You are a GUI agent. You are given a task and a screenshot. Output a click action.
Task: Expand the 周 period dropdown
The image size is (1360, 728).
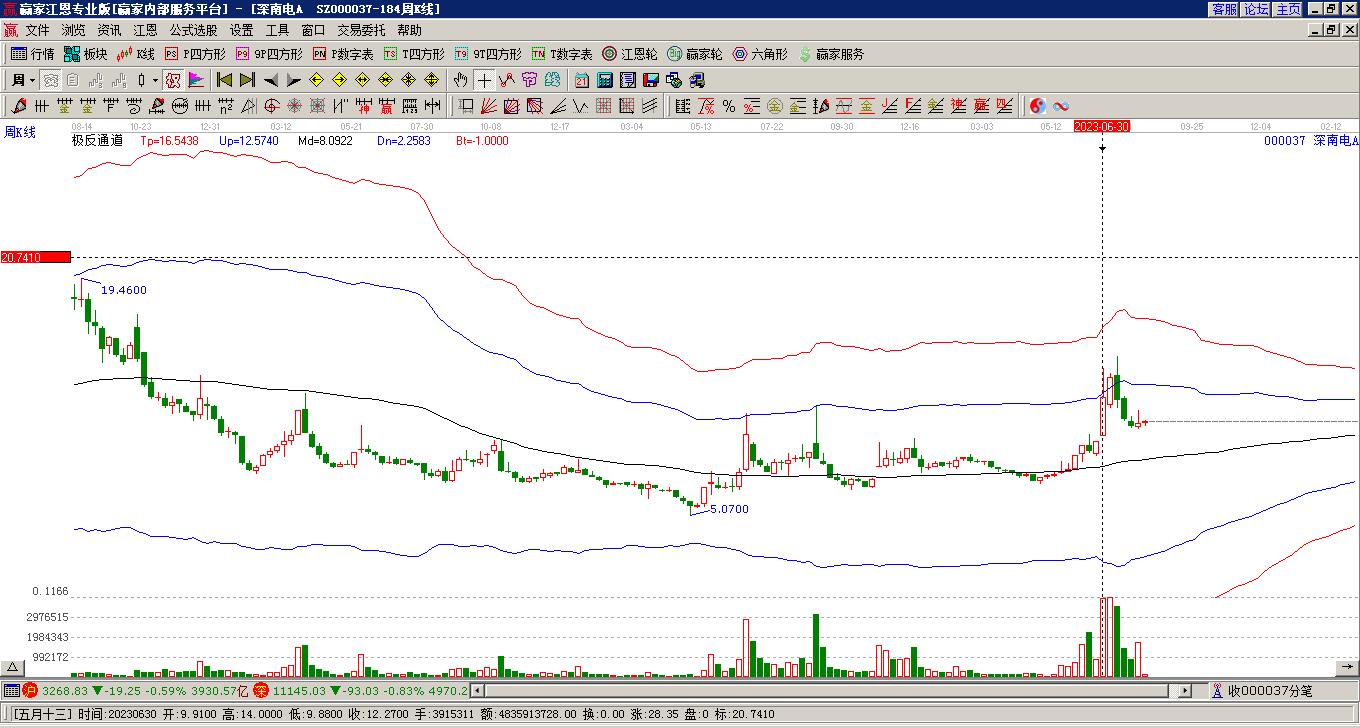[x=32, y=80]
